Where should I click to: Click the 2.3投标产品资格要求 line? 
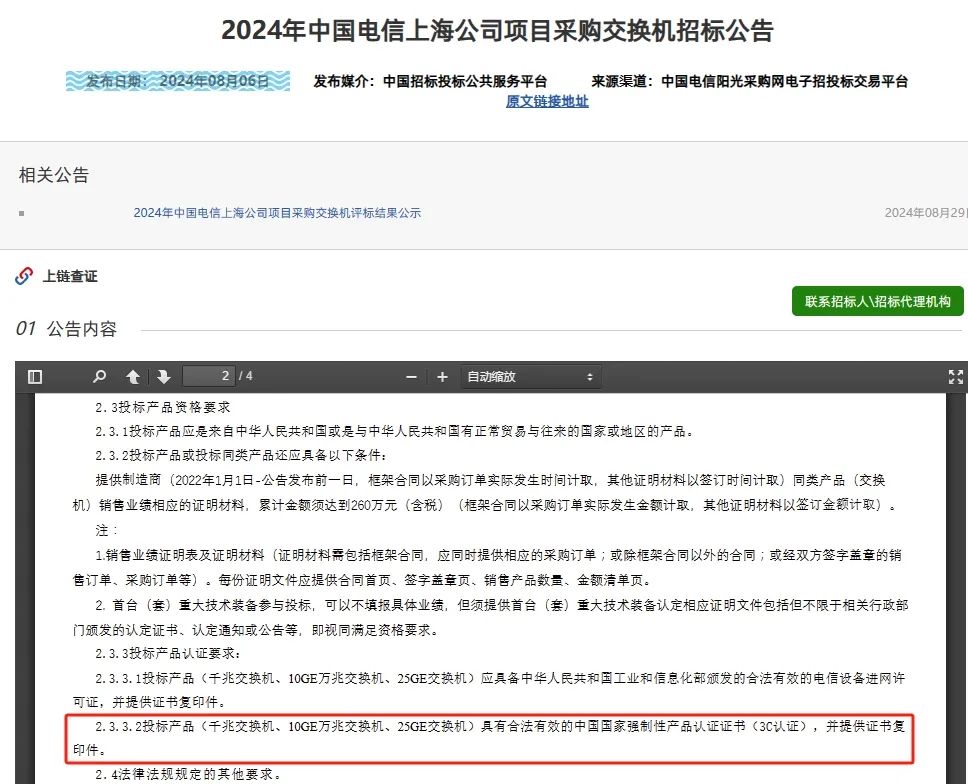coord(162,407)
